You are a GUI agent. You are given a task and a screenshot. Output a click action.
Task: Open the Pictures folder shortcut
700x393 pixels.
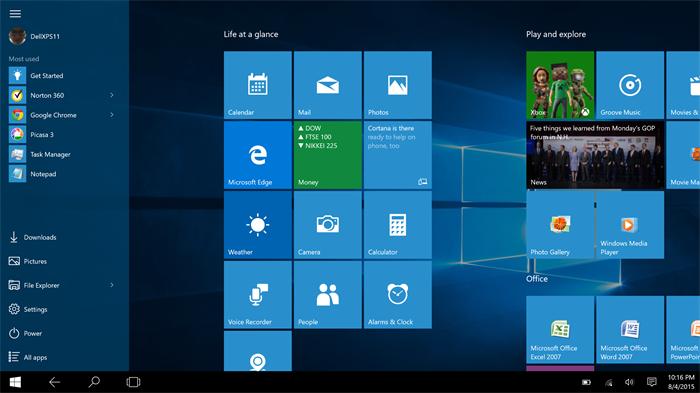[x=28, y=261]
